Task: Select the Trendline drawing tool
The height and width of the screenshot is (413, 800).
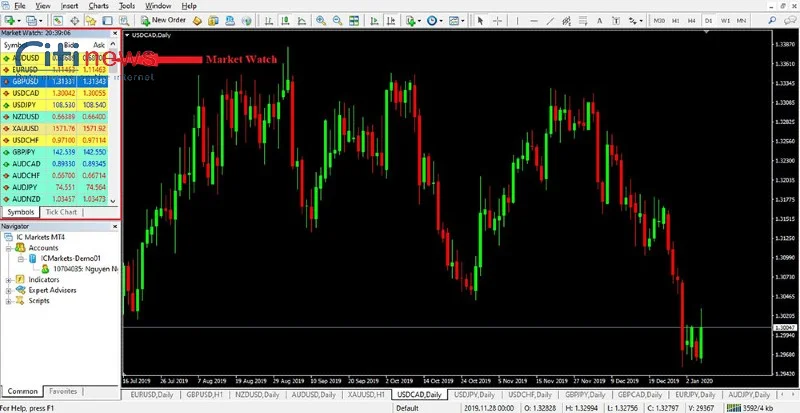Action: click(550, 20)
